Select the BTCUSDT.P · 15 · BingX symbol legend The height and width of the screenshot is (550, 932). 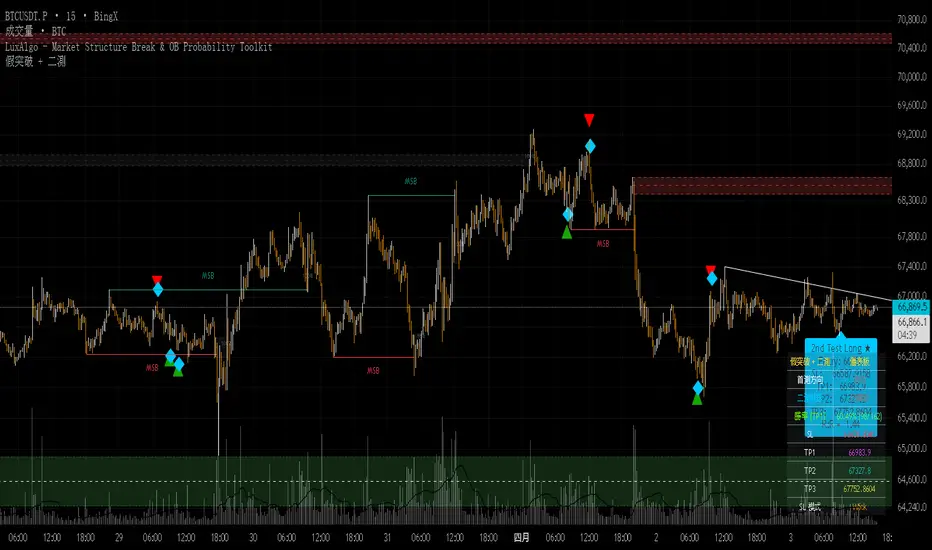[61, 17]
